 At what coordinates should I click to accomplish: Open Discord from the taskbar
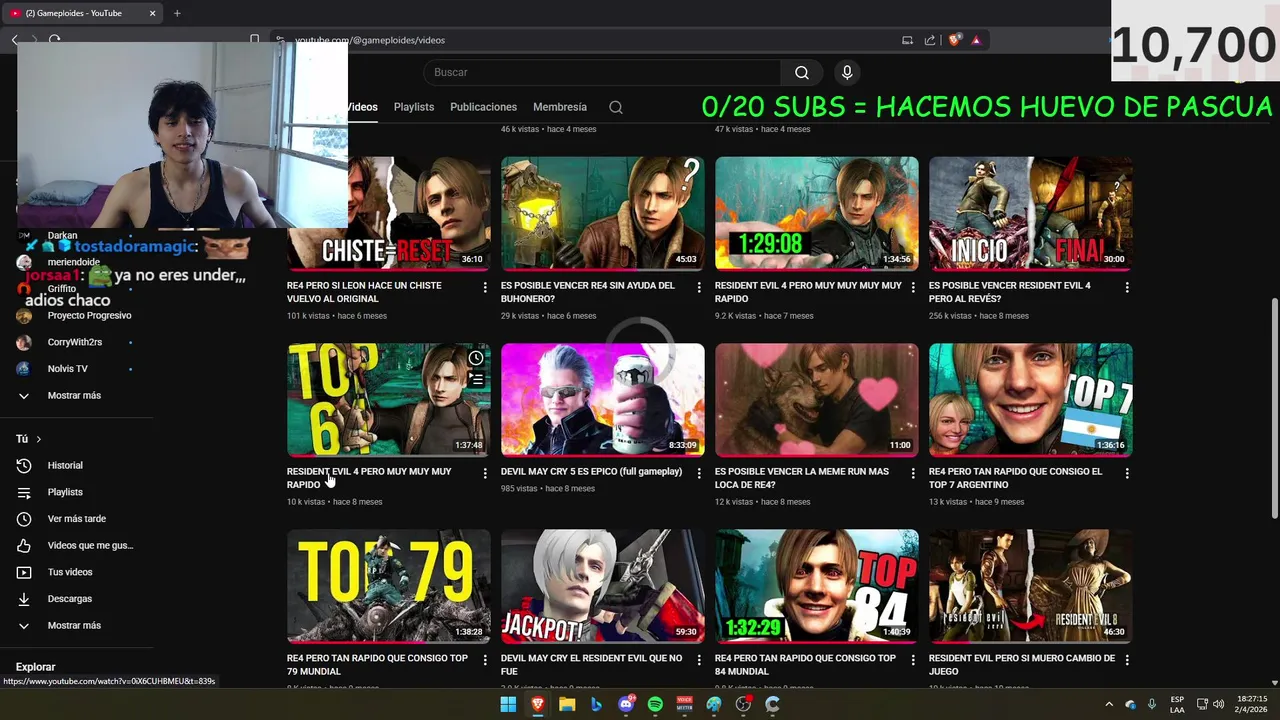tap(626, 704)
